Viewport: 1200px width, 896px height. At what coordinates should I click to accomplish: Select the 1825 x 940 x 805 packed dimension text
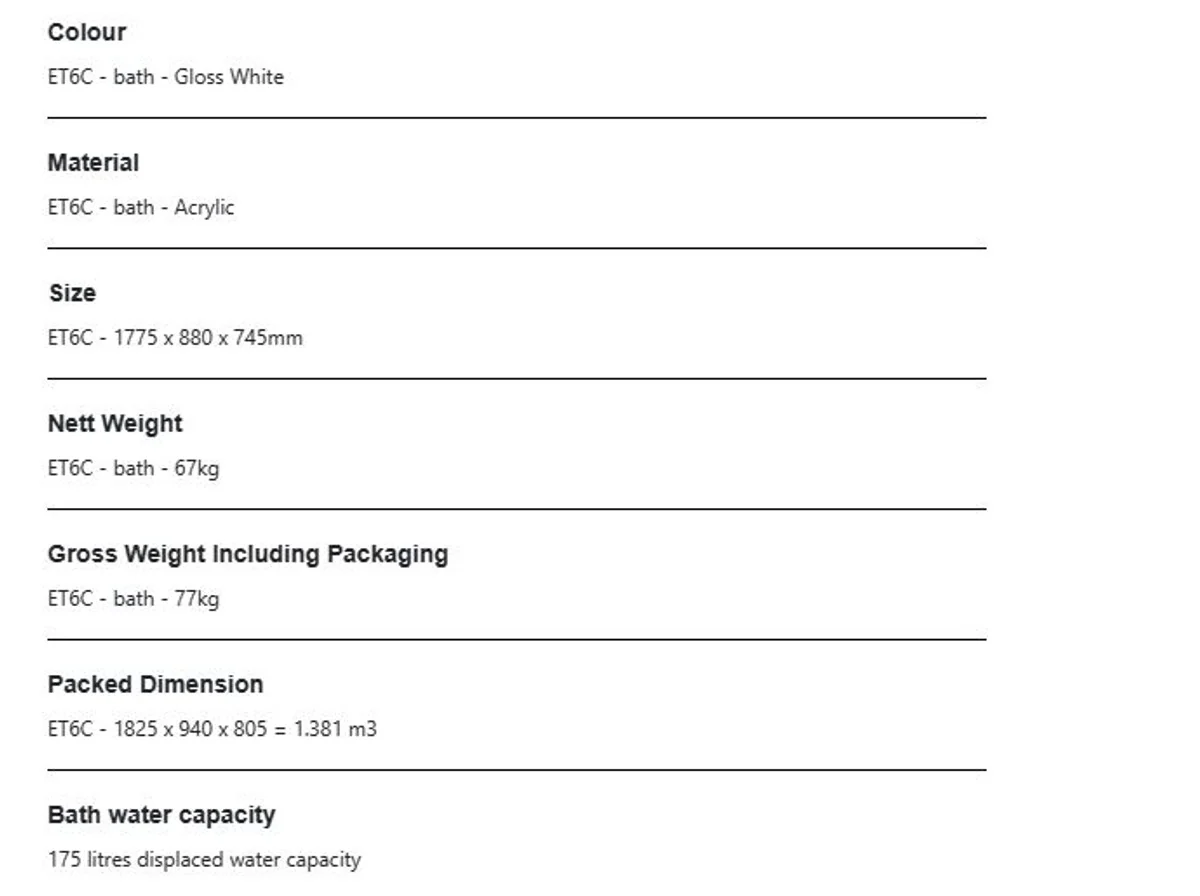click(191, 729)
